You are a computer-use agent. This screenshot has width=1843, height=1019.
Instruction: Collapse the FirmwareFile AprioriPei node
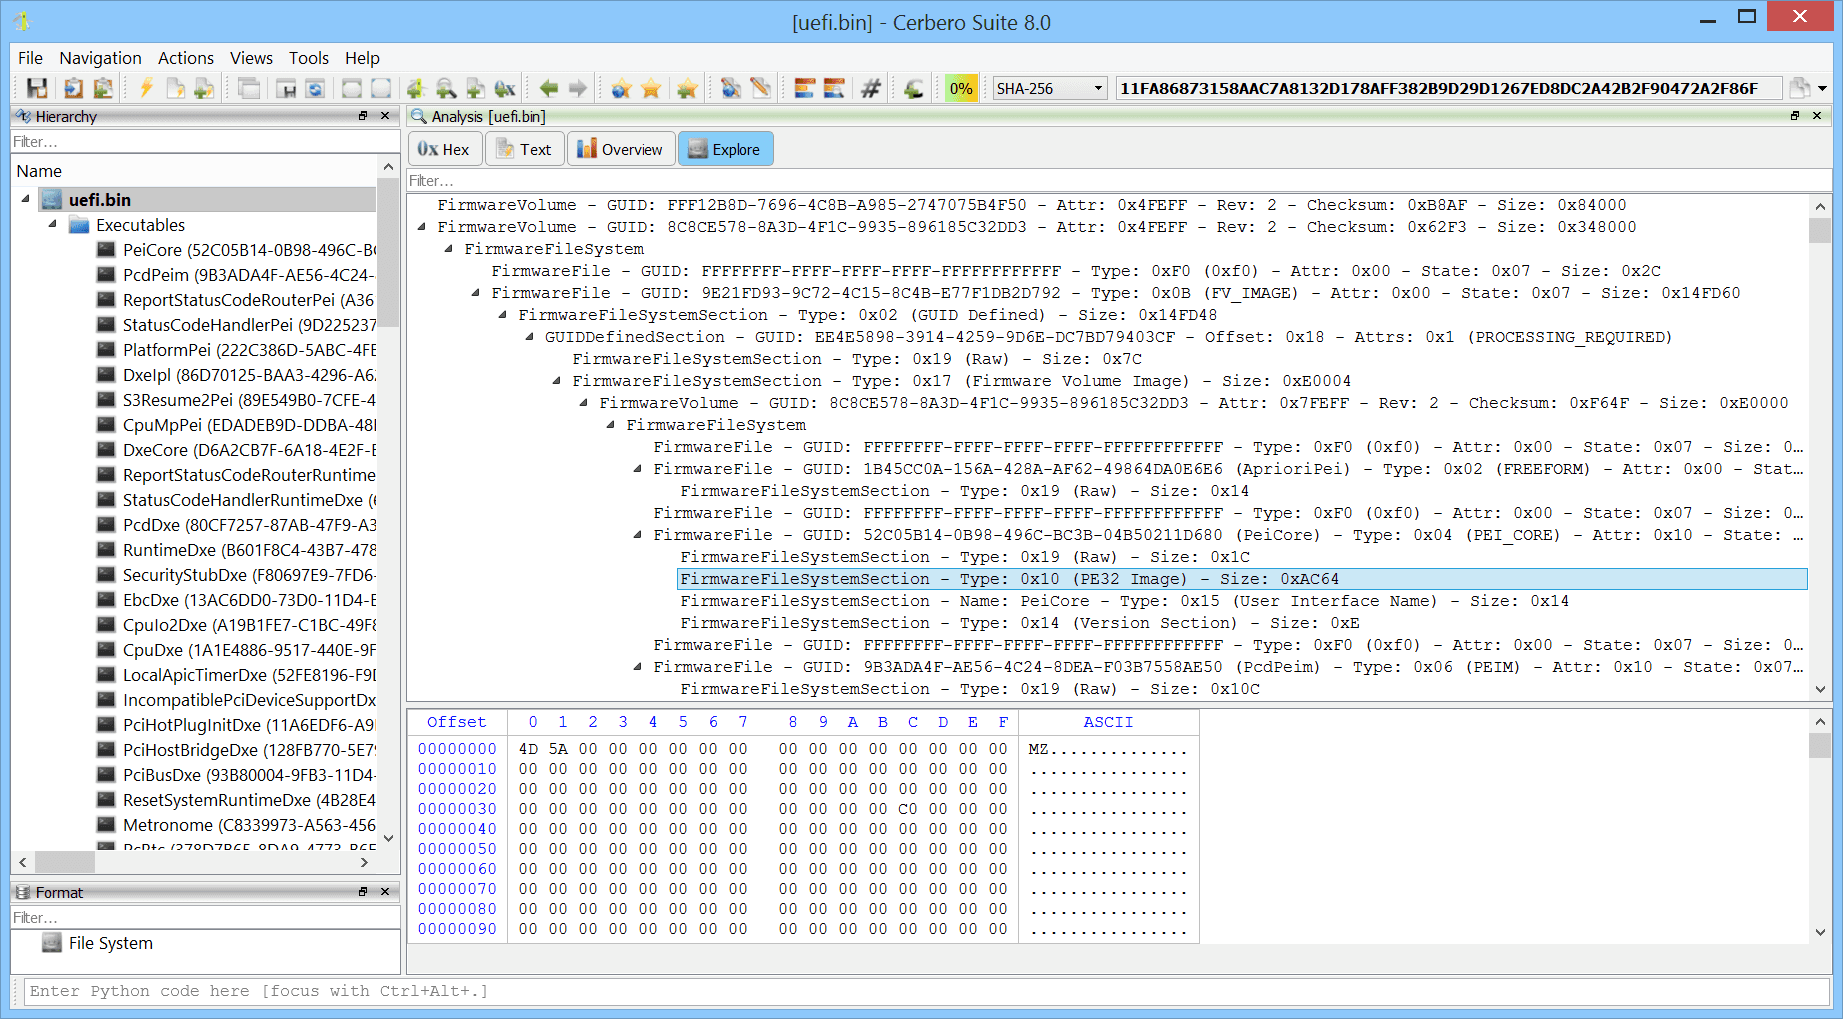coord(638,469)
